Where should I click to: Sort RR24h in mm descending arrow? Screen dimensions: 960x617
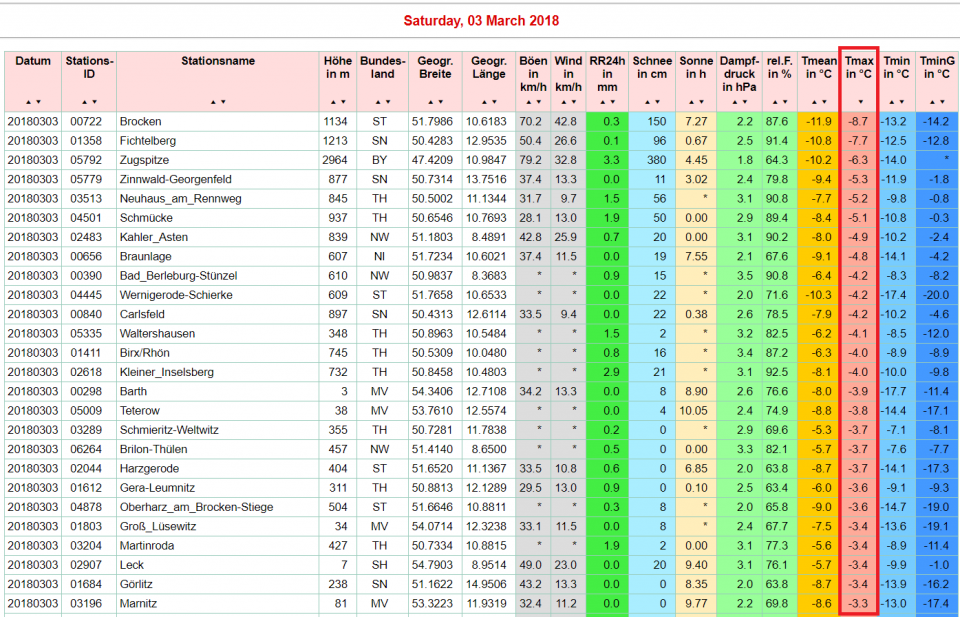612,102
